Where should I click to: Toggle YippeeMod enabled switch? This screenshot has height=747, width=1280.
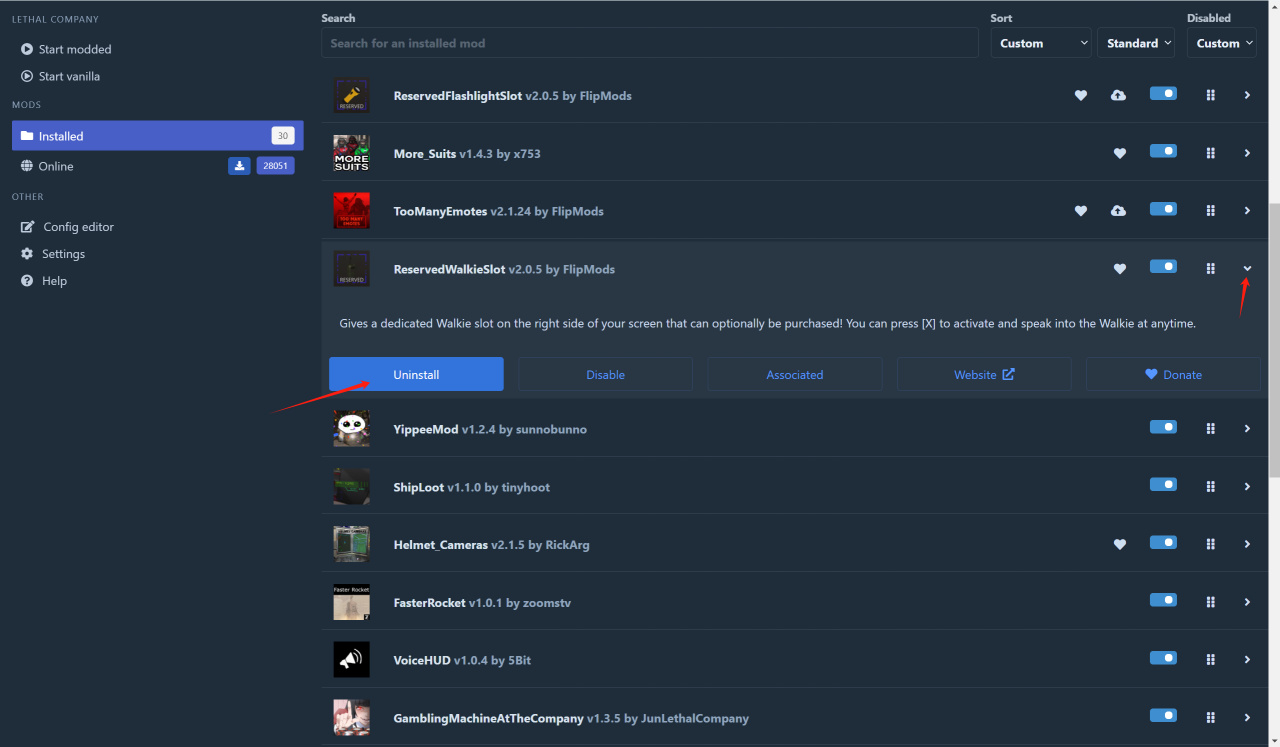1163,426
